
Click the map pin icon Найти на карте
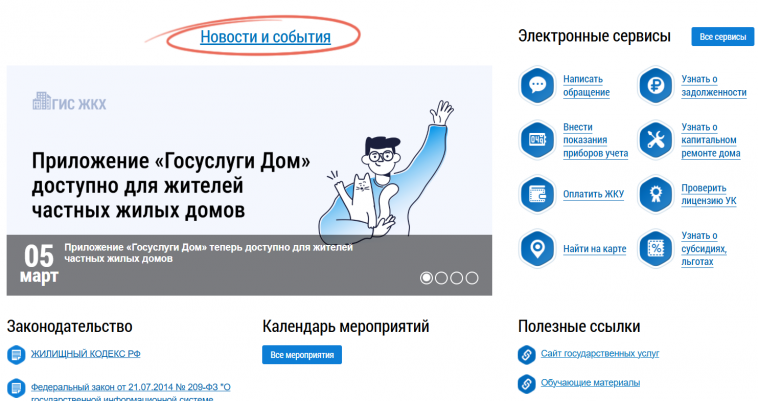point(538,248)
